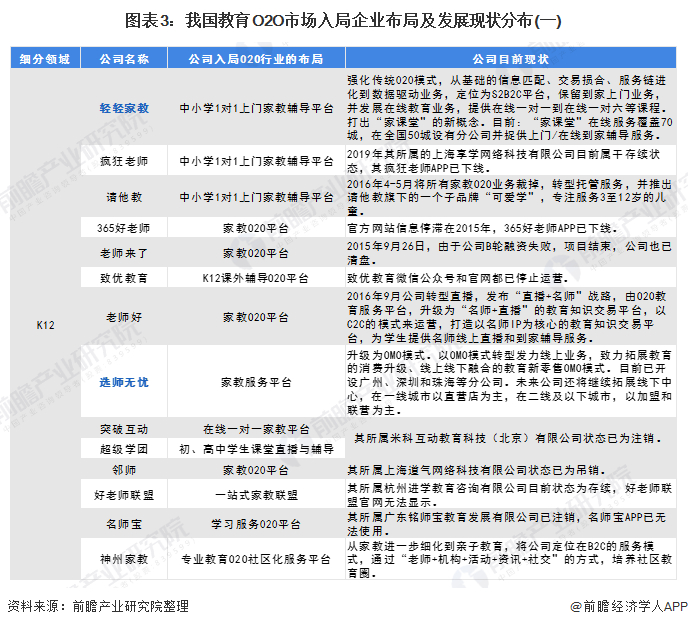Click the 选师无忧 status about OMO模式

510,382
